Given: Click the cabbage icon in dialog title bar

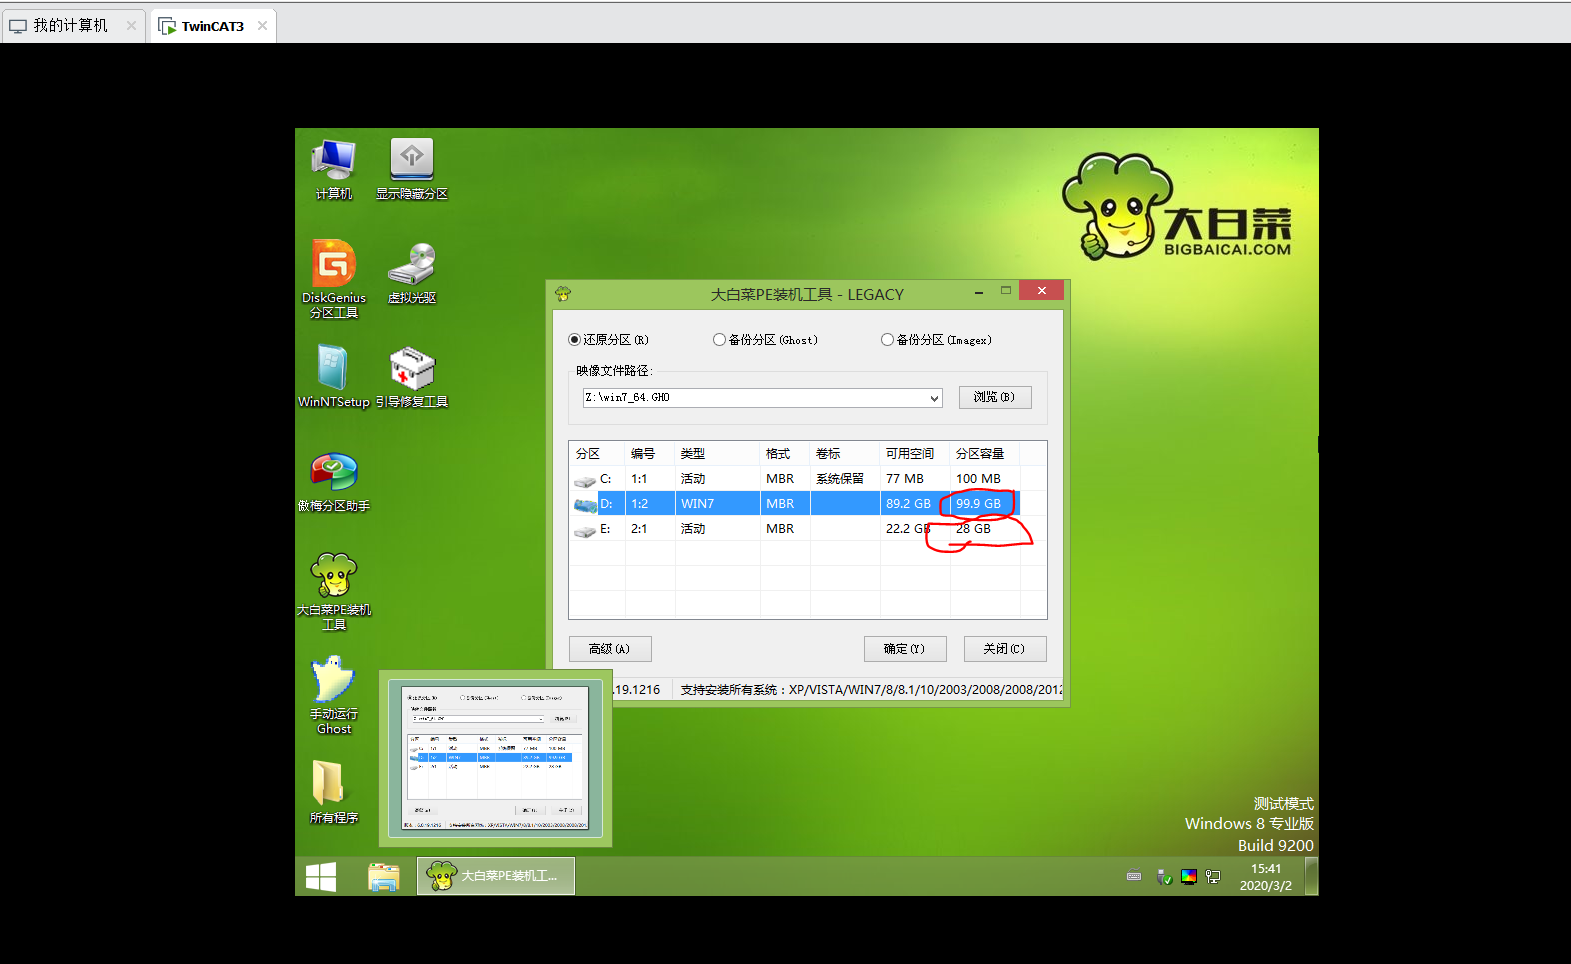Looking at the screenshot, I should 563,294.
